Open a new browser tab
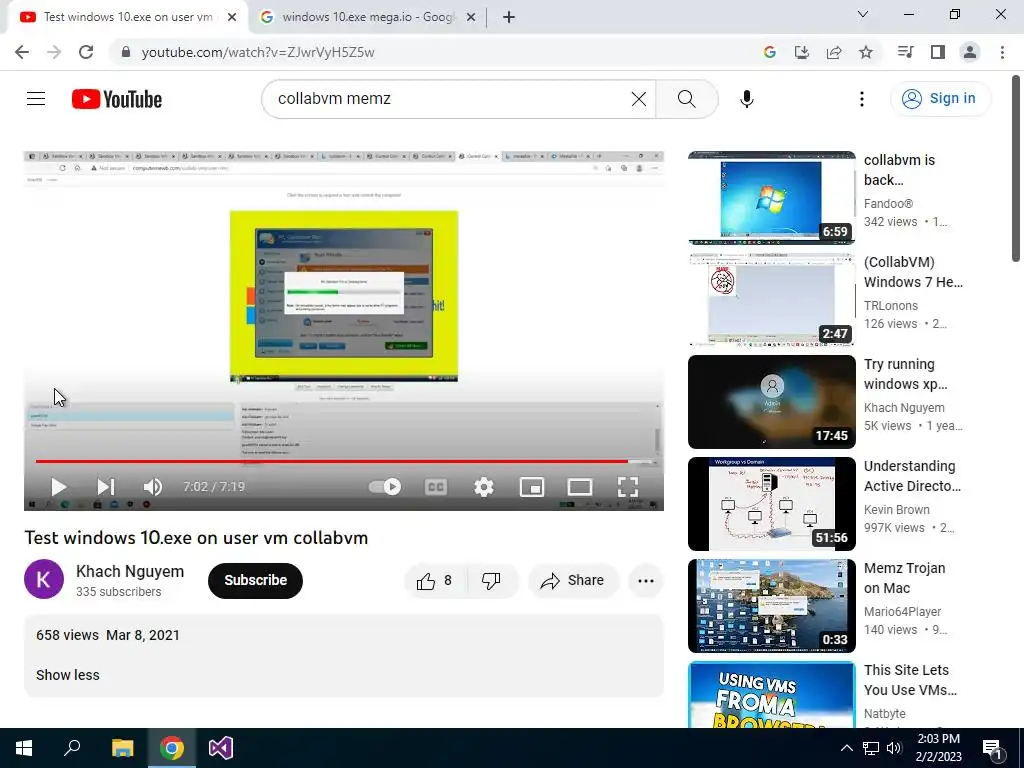Screen dimensions: 1024x768 [509, 17]
